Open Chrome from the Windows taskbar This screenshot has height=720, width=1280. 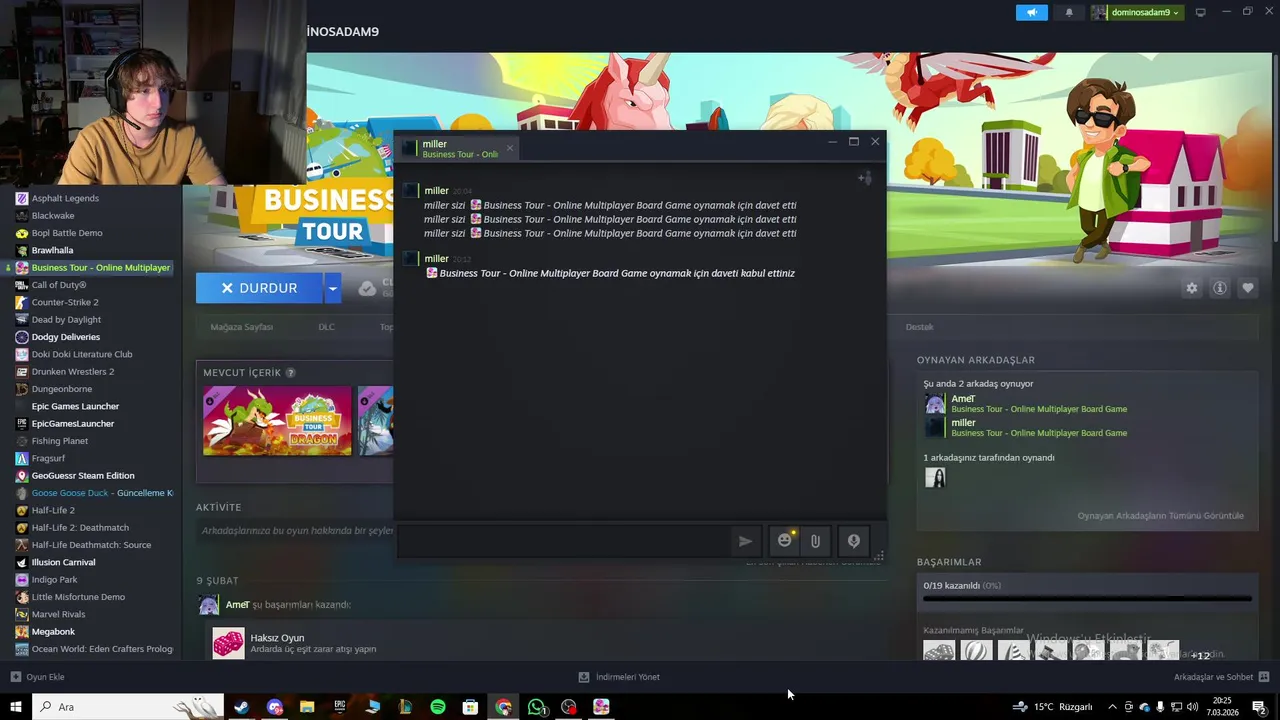click(503, 707)
